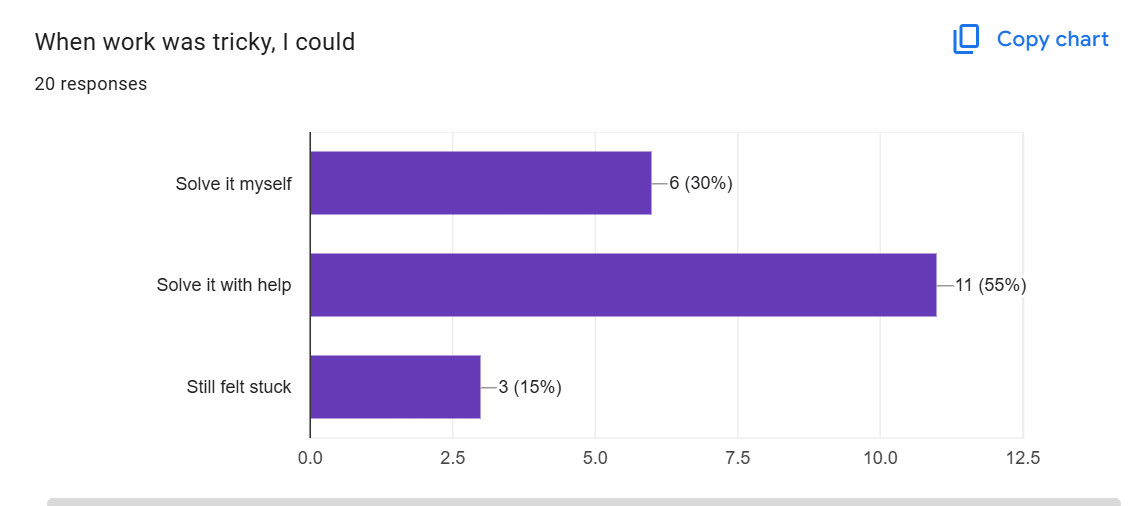Image resolution: width=1137 pixels, height=506 pixels.
Task: Click the 'Solve it with help' axis label
Action: coord(224,285)
